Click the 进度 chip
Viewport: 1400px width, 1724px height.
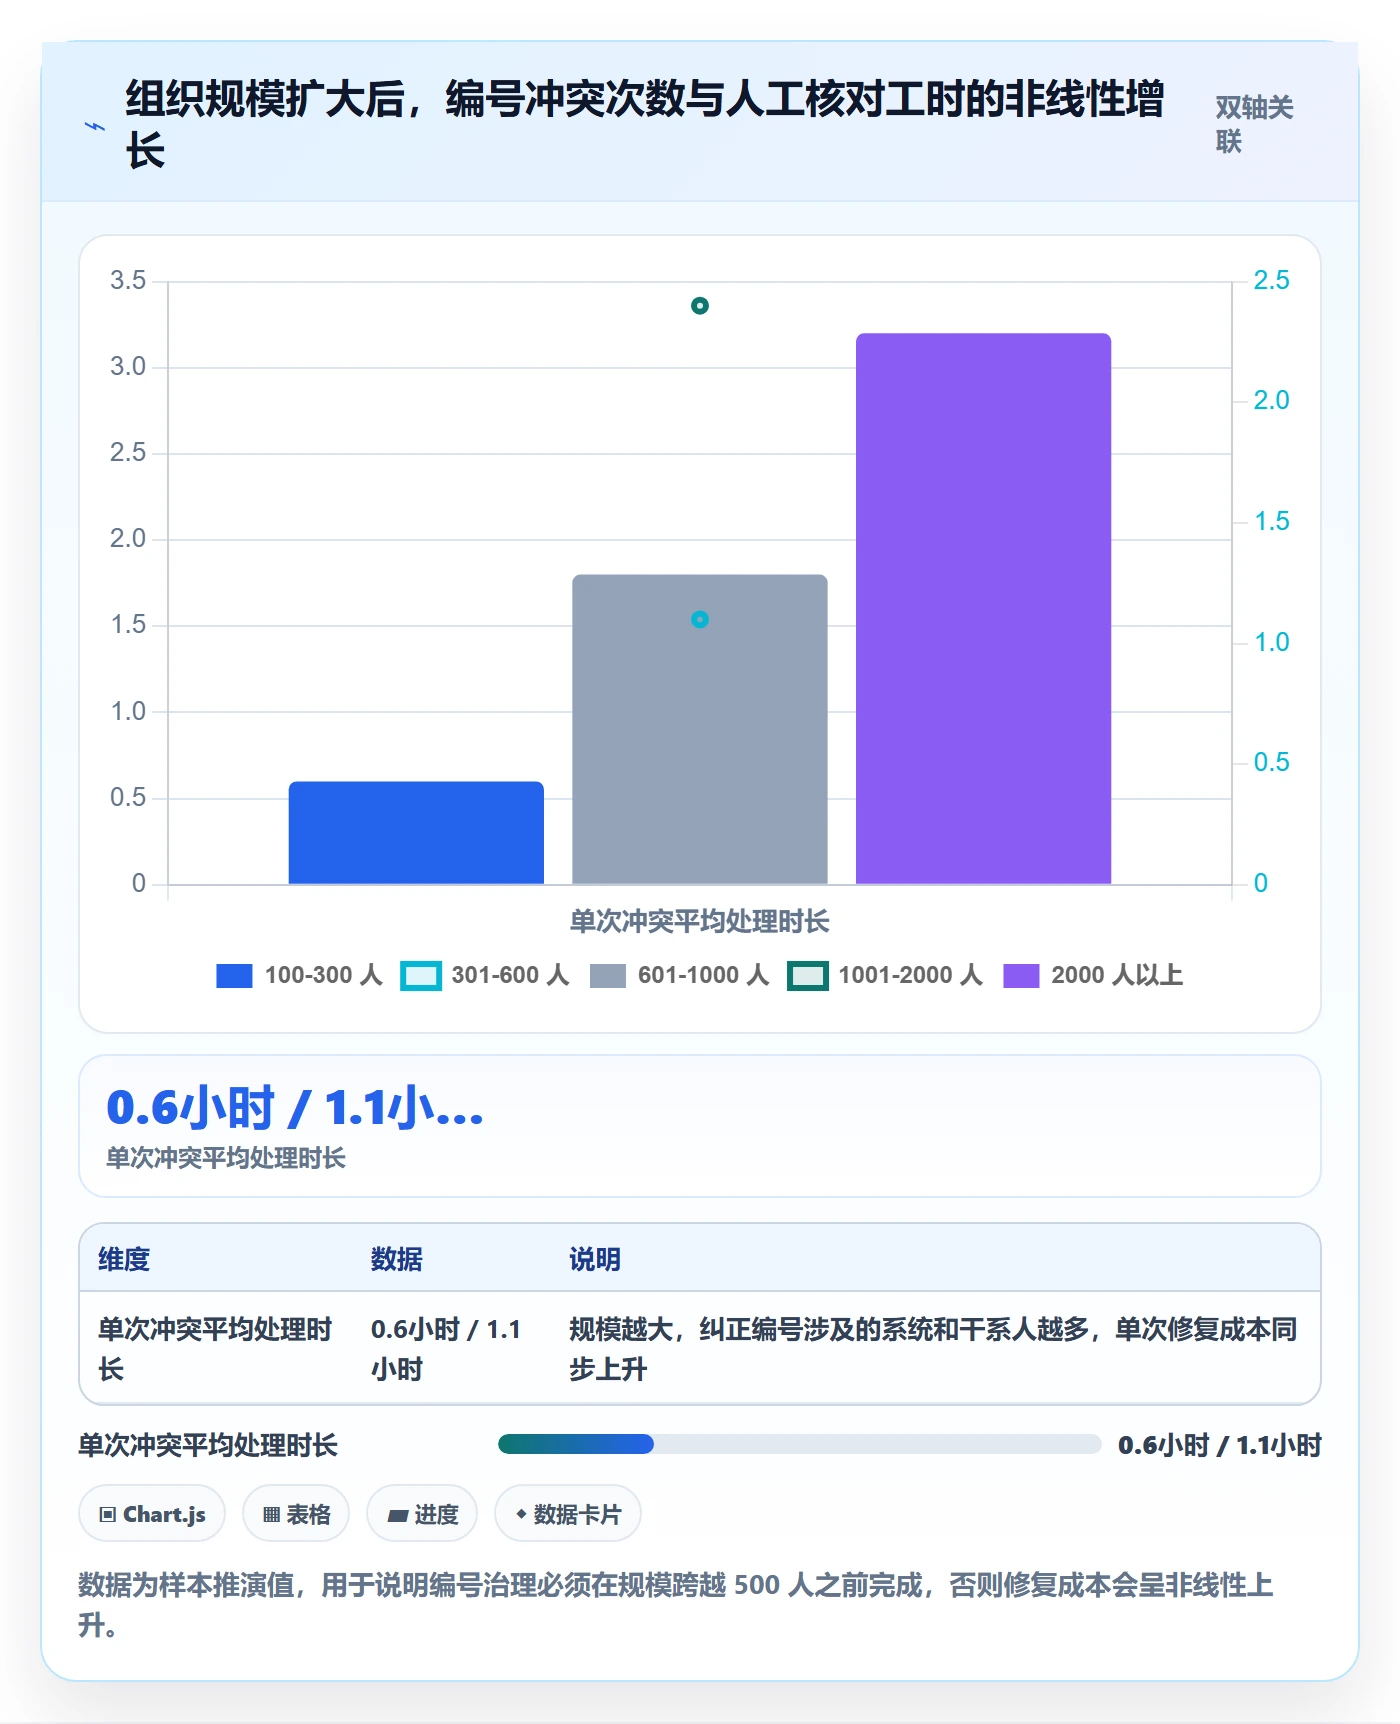pyautogui.click(x=422, y=1514)
